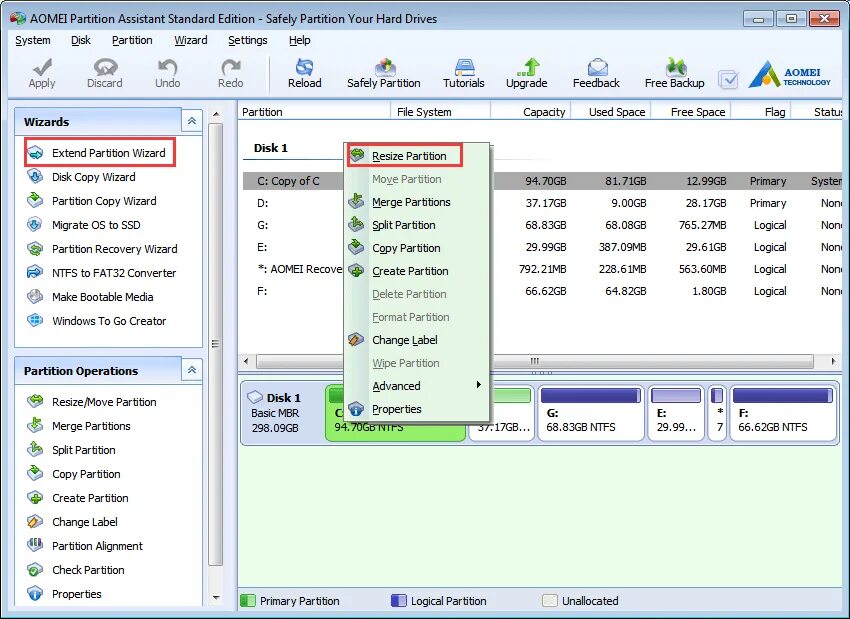The height and width of the screenshot is (619, 850).
Task: Sort by Capacity column header
Action: (x=531, y=112)
